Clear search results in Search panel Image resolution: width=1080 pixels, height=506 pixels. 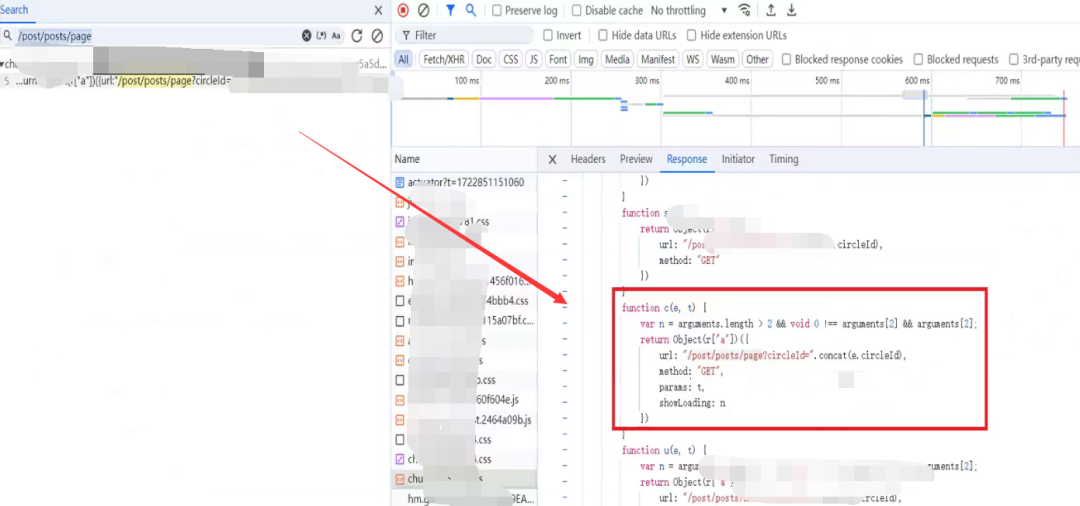[x=377, y=36]
